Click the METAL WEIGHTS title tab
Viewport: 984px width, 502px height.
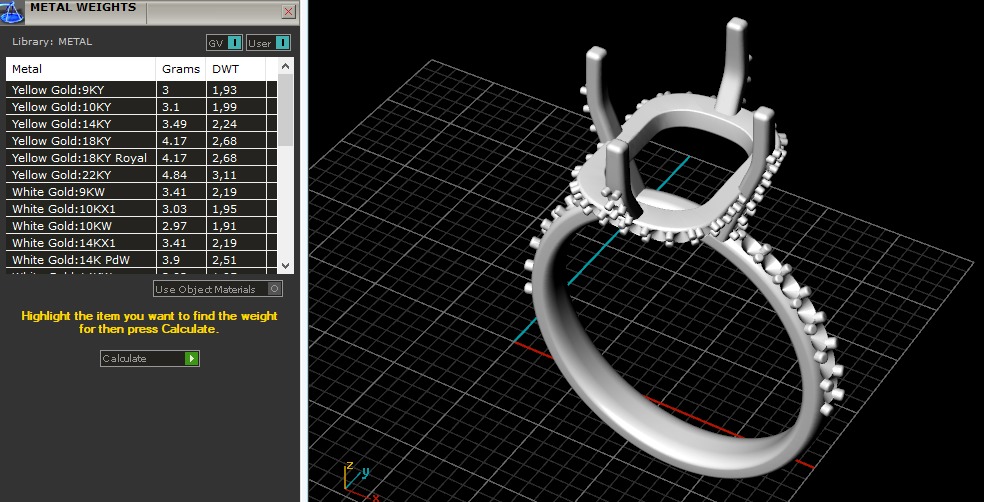(x=83, y=9)
